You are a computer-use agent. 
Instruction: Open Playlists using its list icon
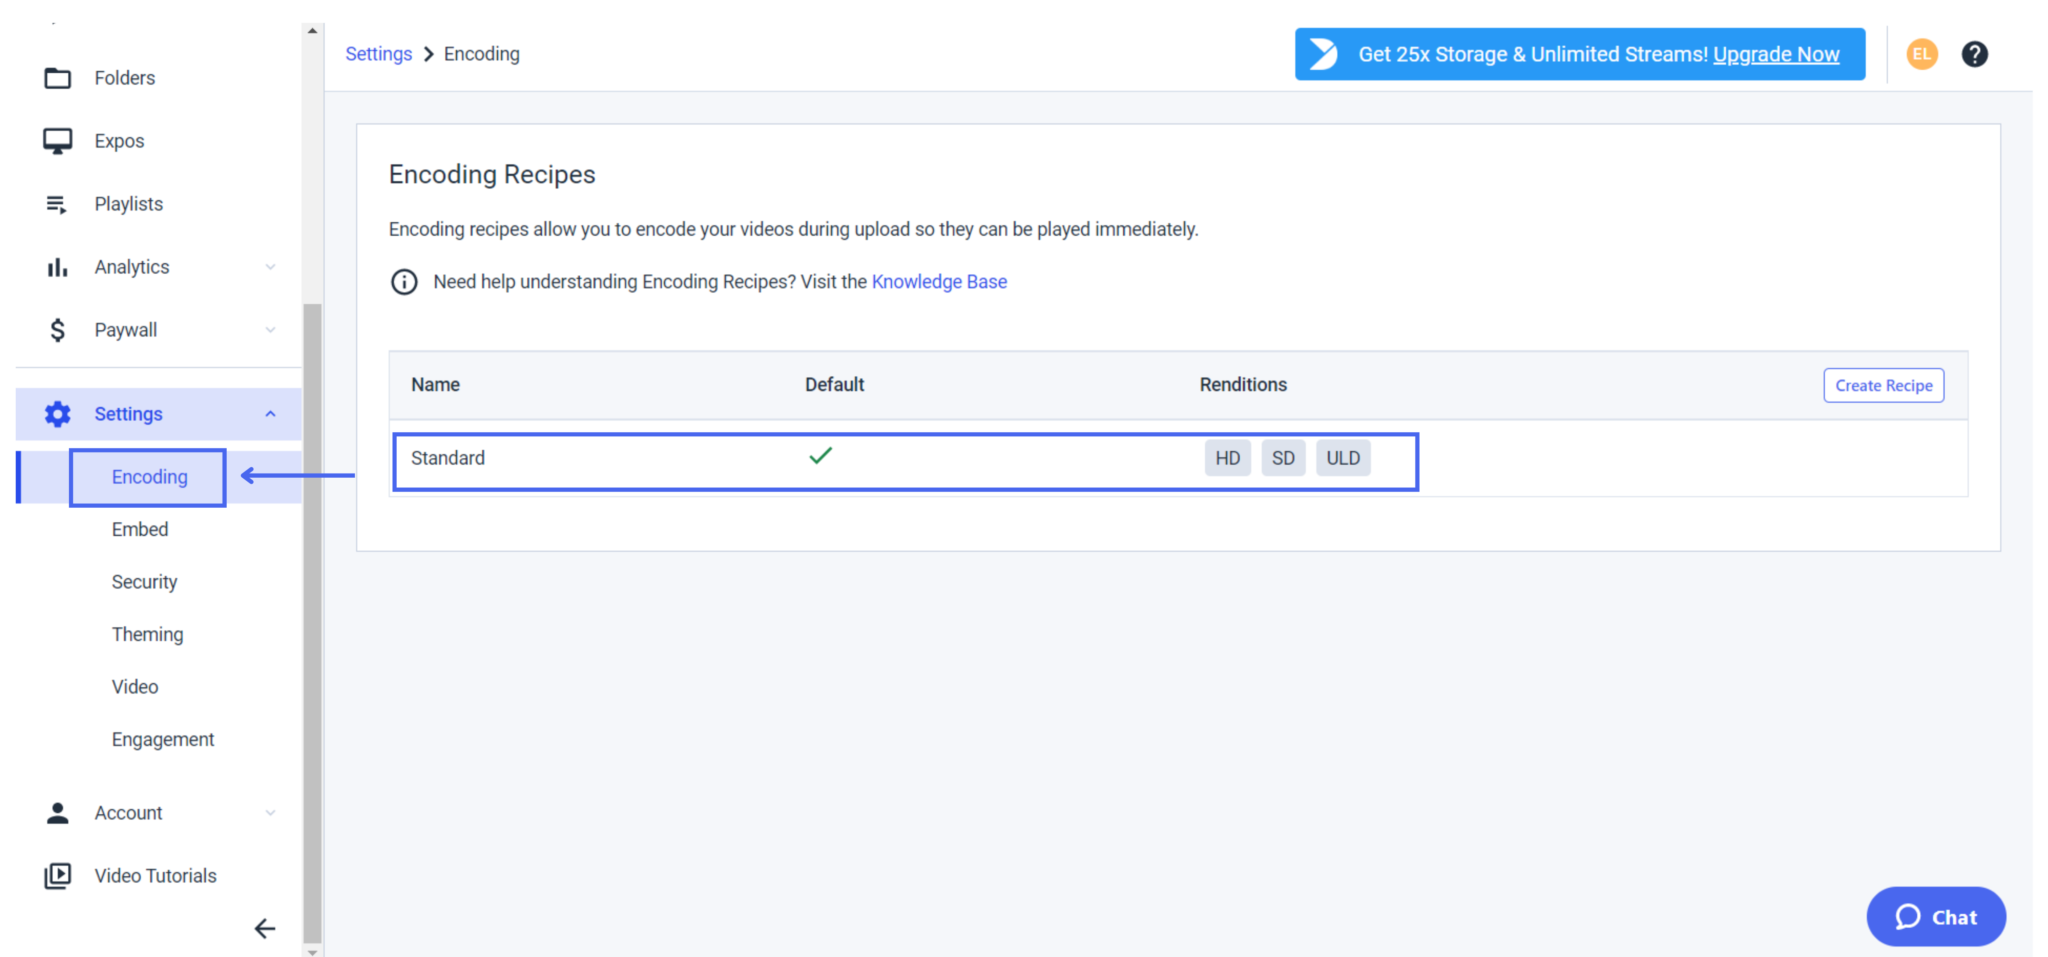coord(57,204)
